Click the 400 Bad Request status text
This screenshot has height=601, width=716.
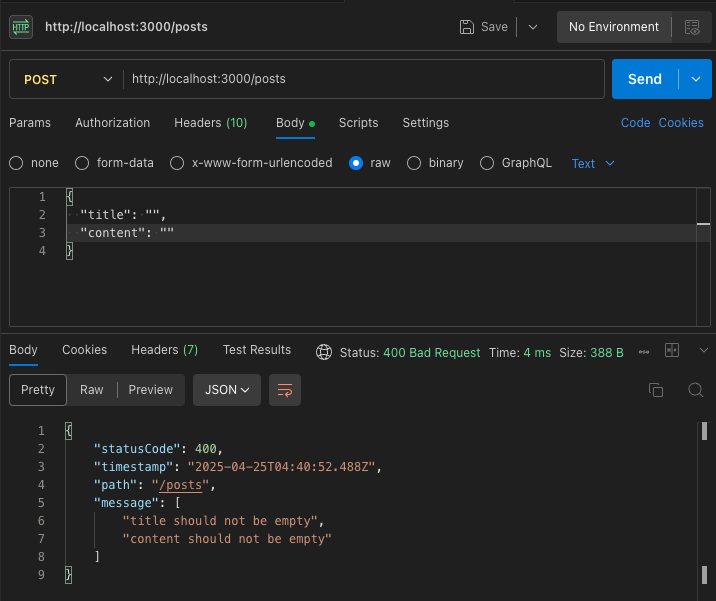click(432, 353)
